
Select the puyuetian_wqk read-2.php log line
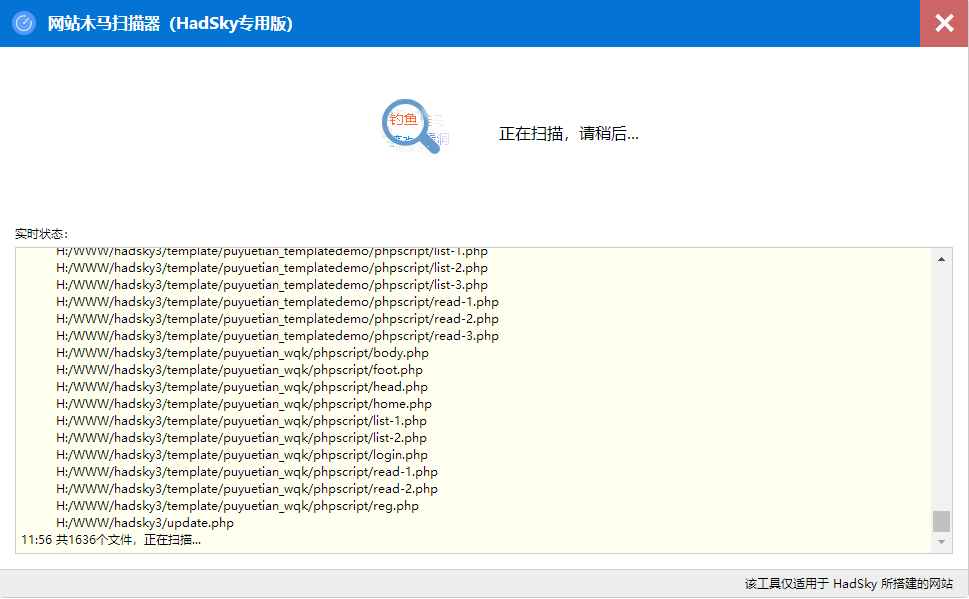click(x=247, y=489)
